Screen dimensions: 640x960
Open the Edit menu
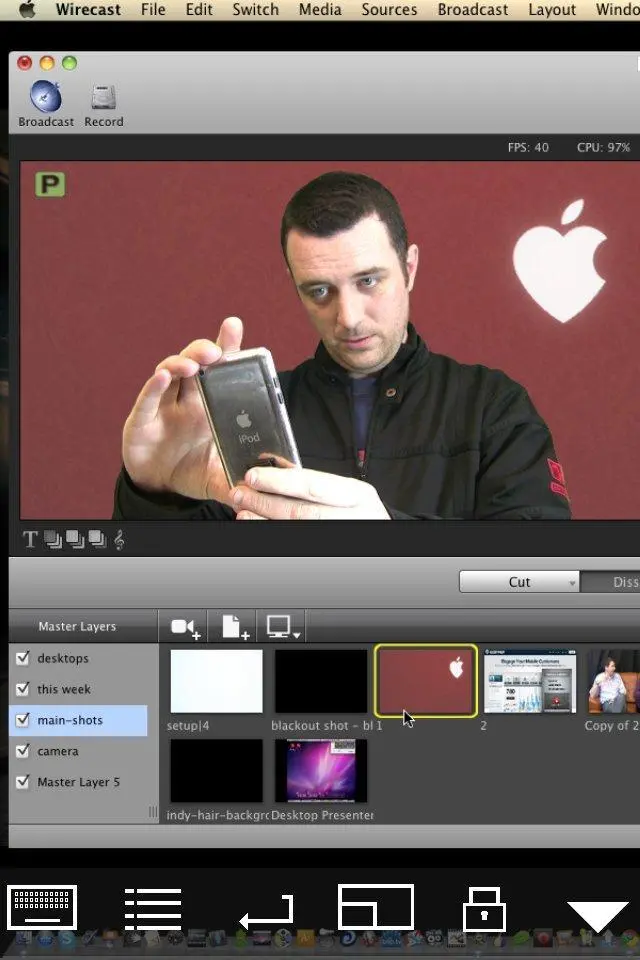click(199, 10)
